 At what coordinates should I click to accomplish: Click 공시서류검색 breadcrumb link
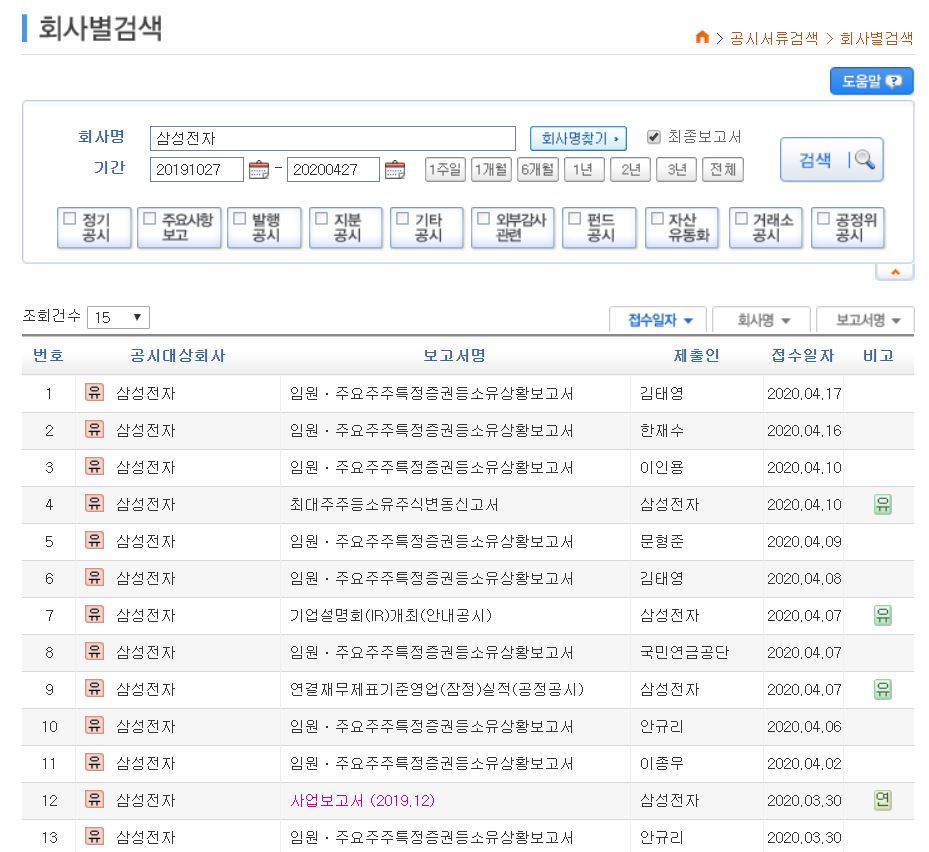coord(774,39)
